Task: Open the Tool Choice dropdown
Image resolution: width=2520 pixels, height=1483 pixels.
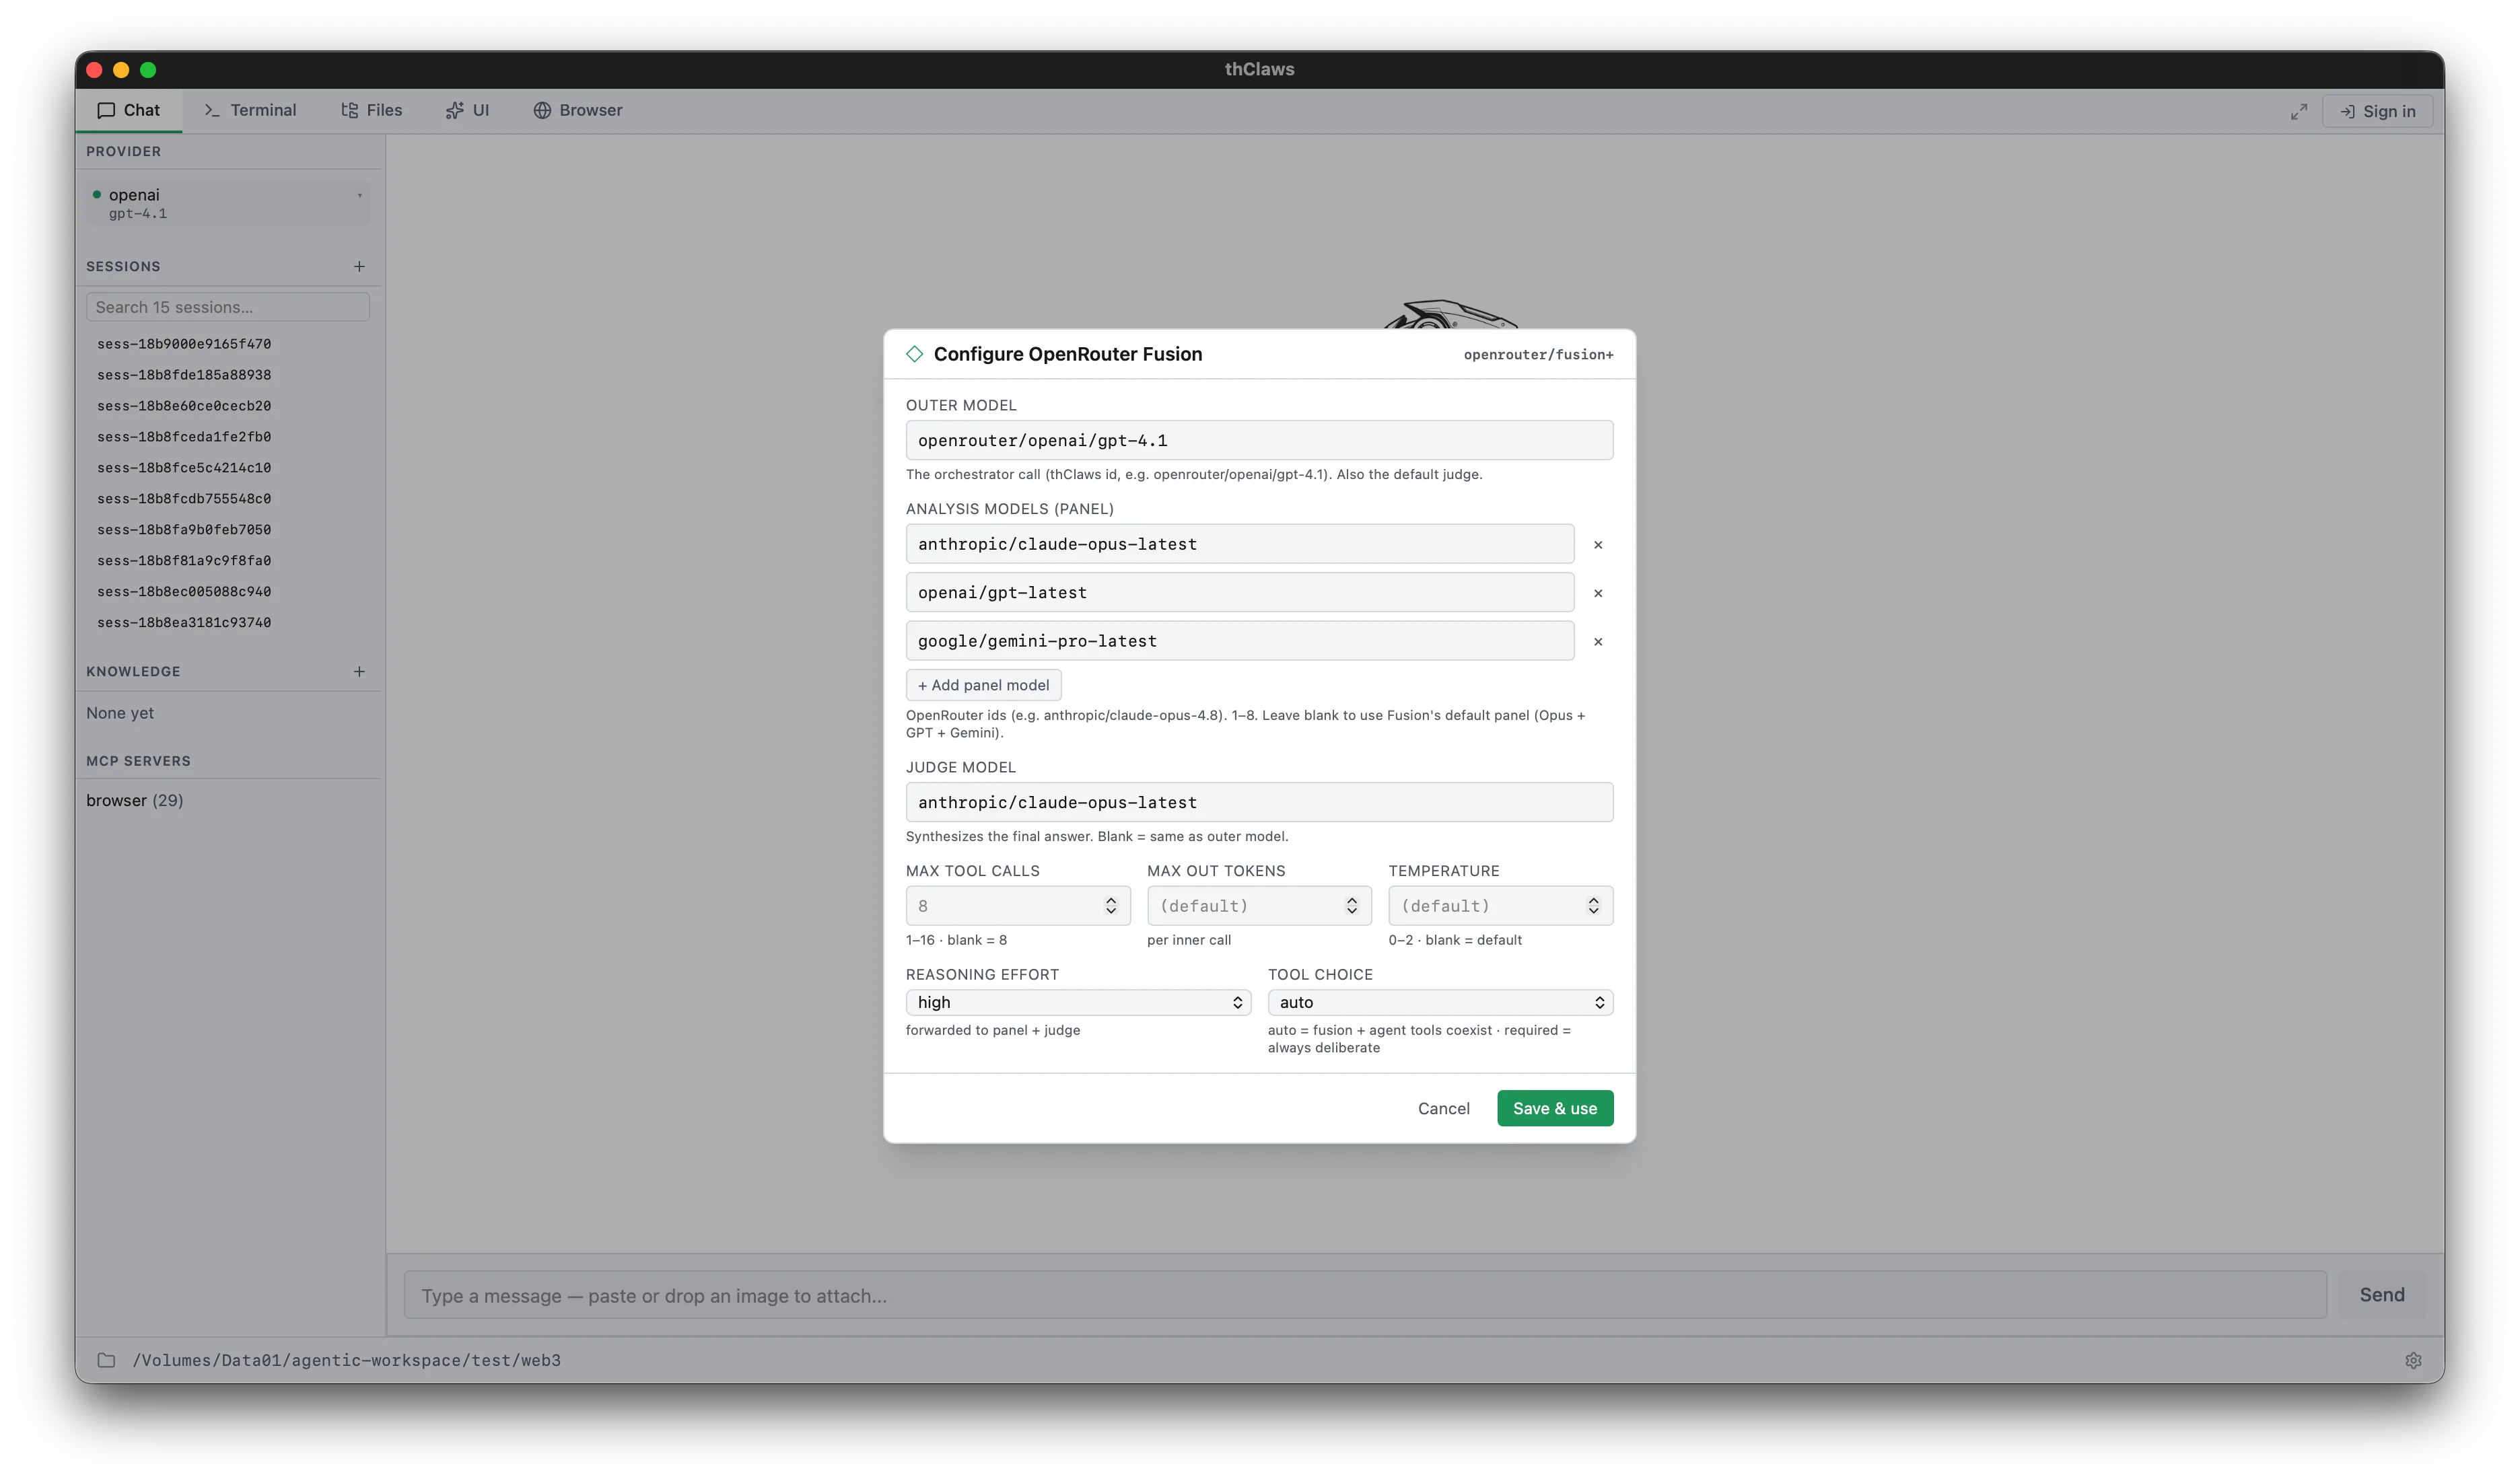Action: click(1440, 1002)
